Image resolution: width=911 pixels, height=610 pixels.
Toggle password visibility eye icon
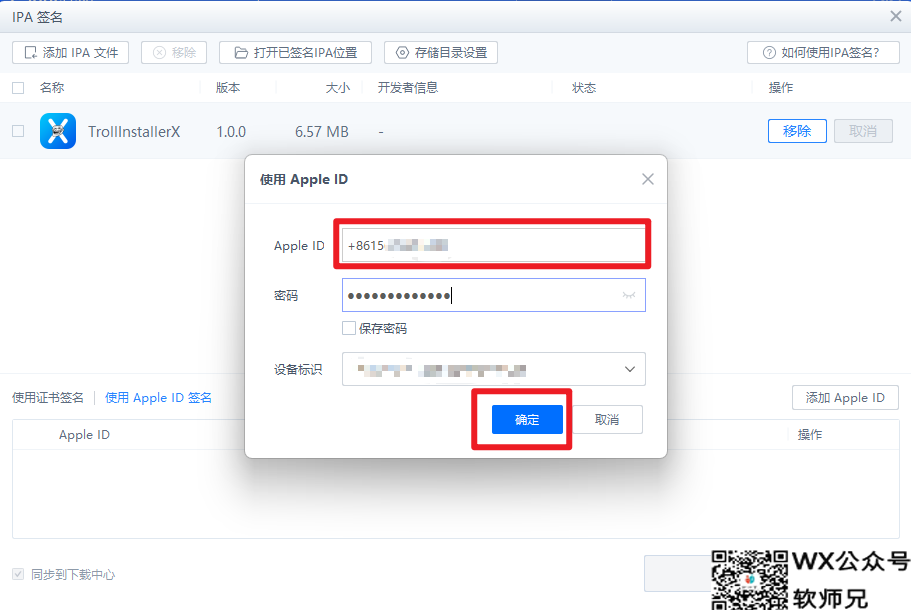629,295
